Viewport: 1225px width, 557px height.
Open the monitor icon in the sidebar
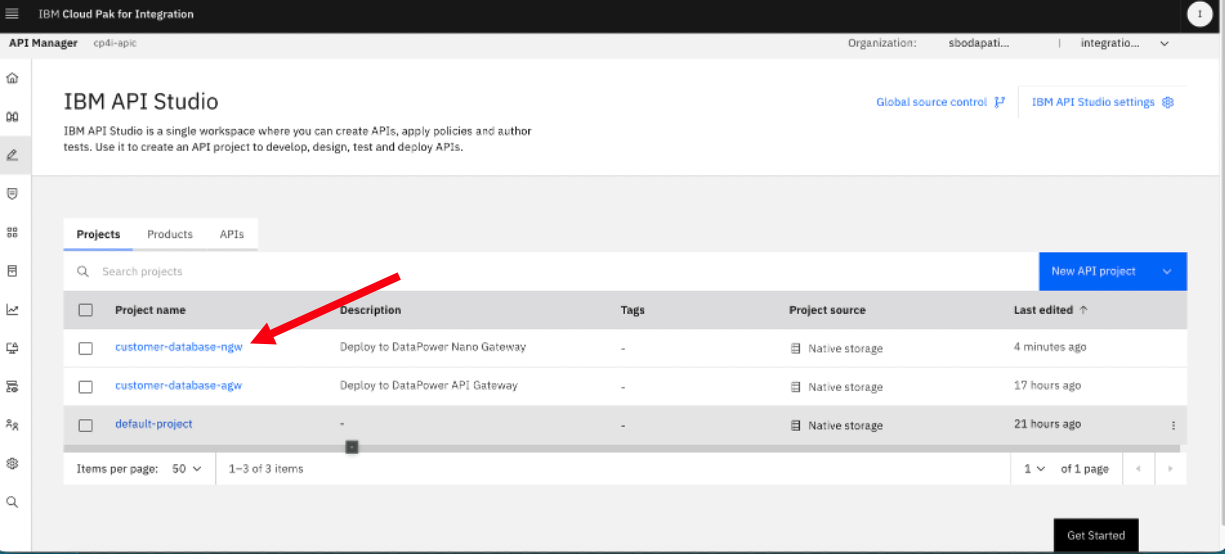(12, 348)
